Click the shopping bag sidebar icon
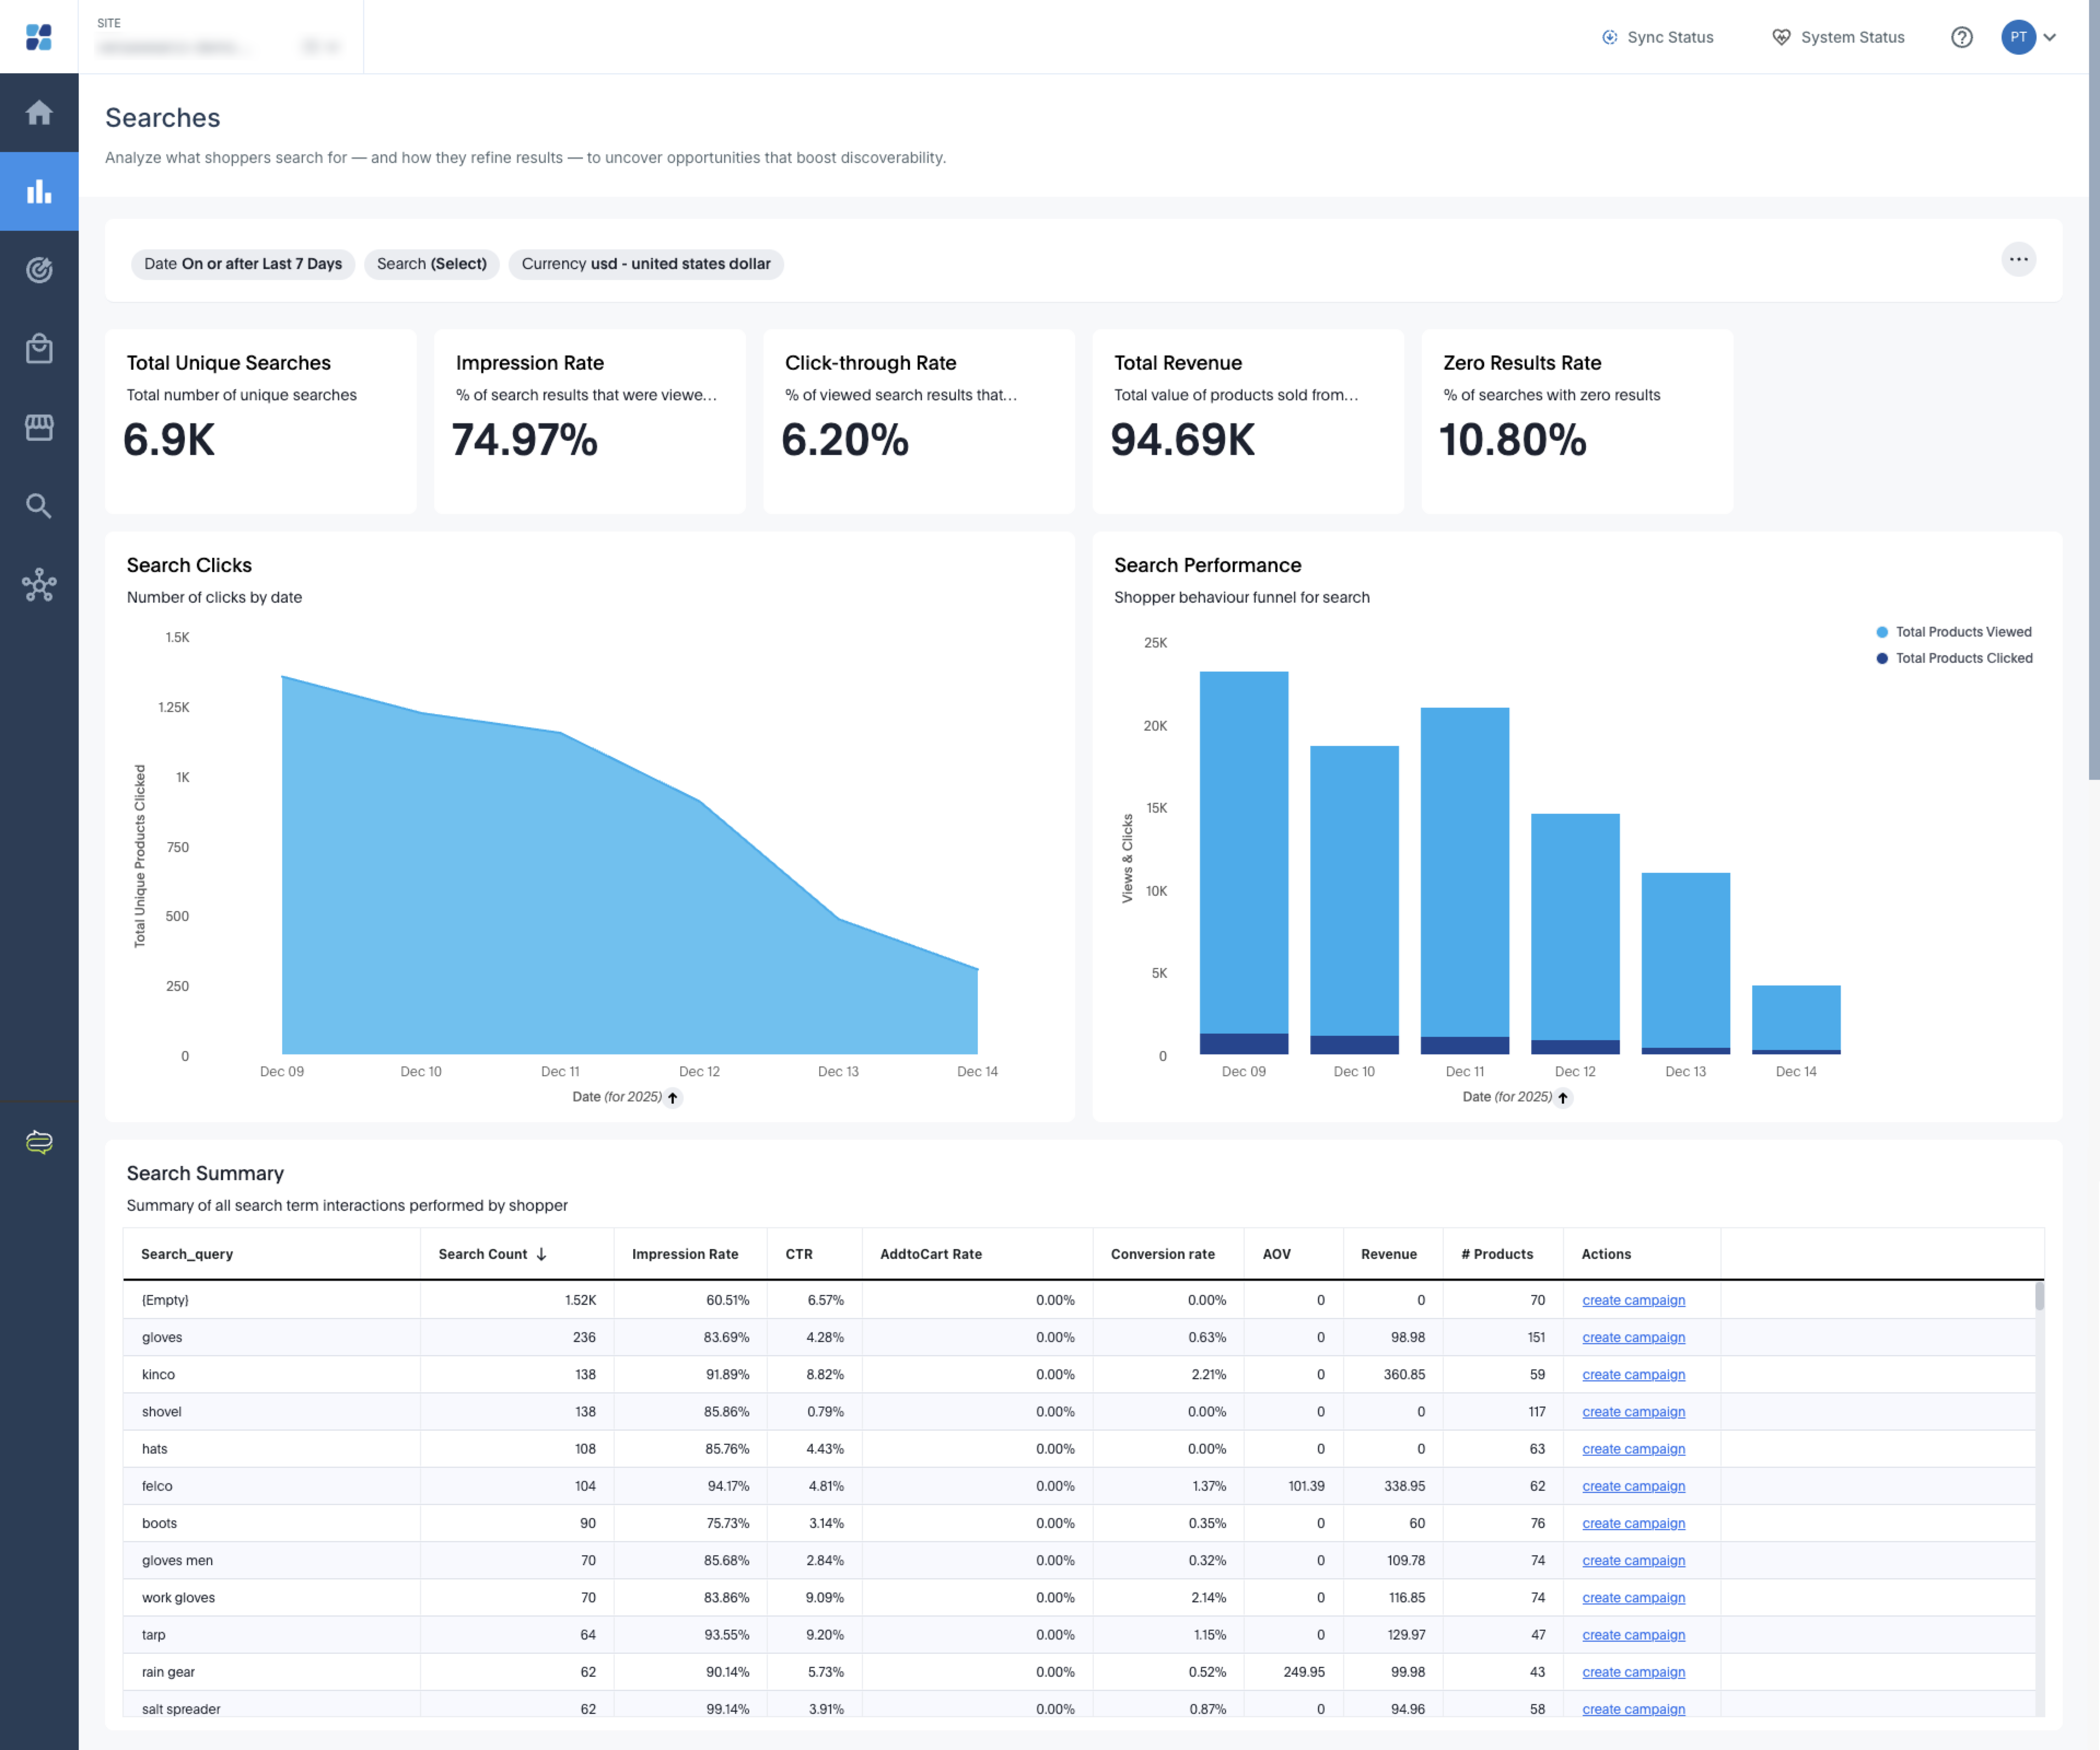 39,348
